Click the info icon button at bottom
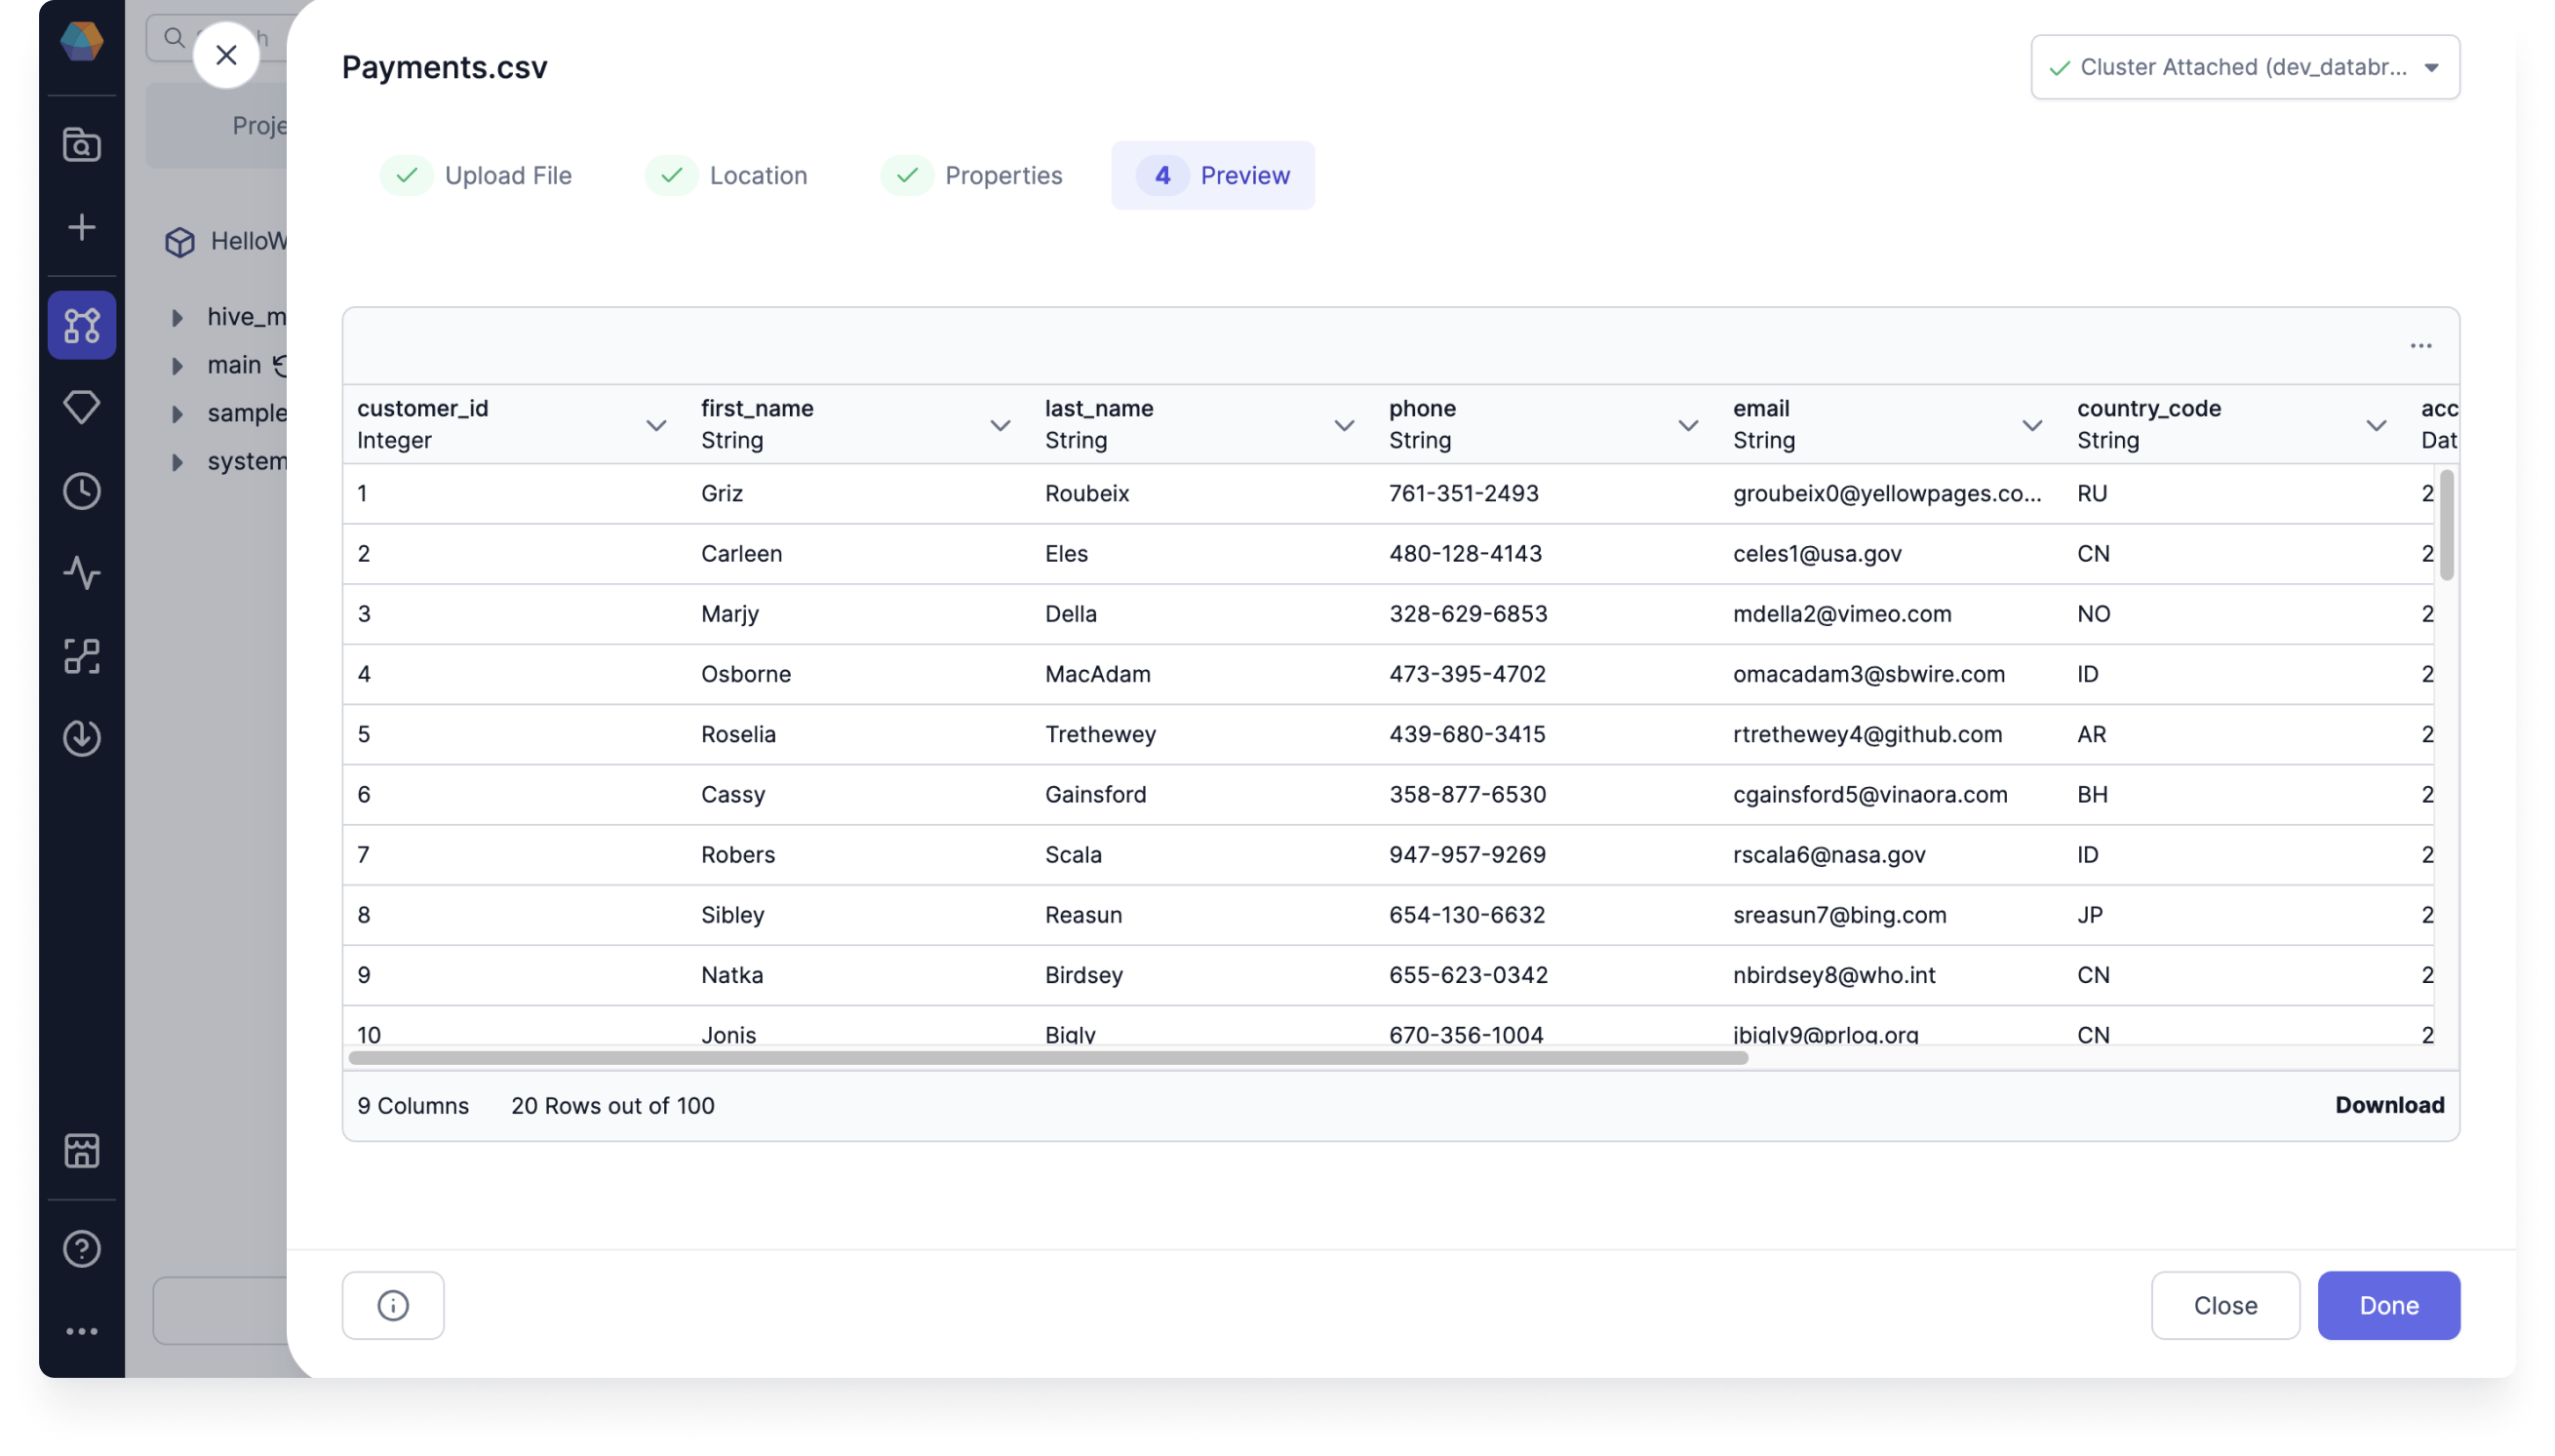This screenshot has width=2555, height=1456. pos(393,1305)
